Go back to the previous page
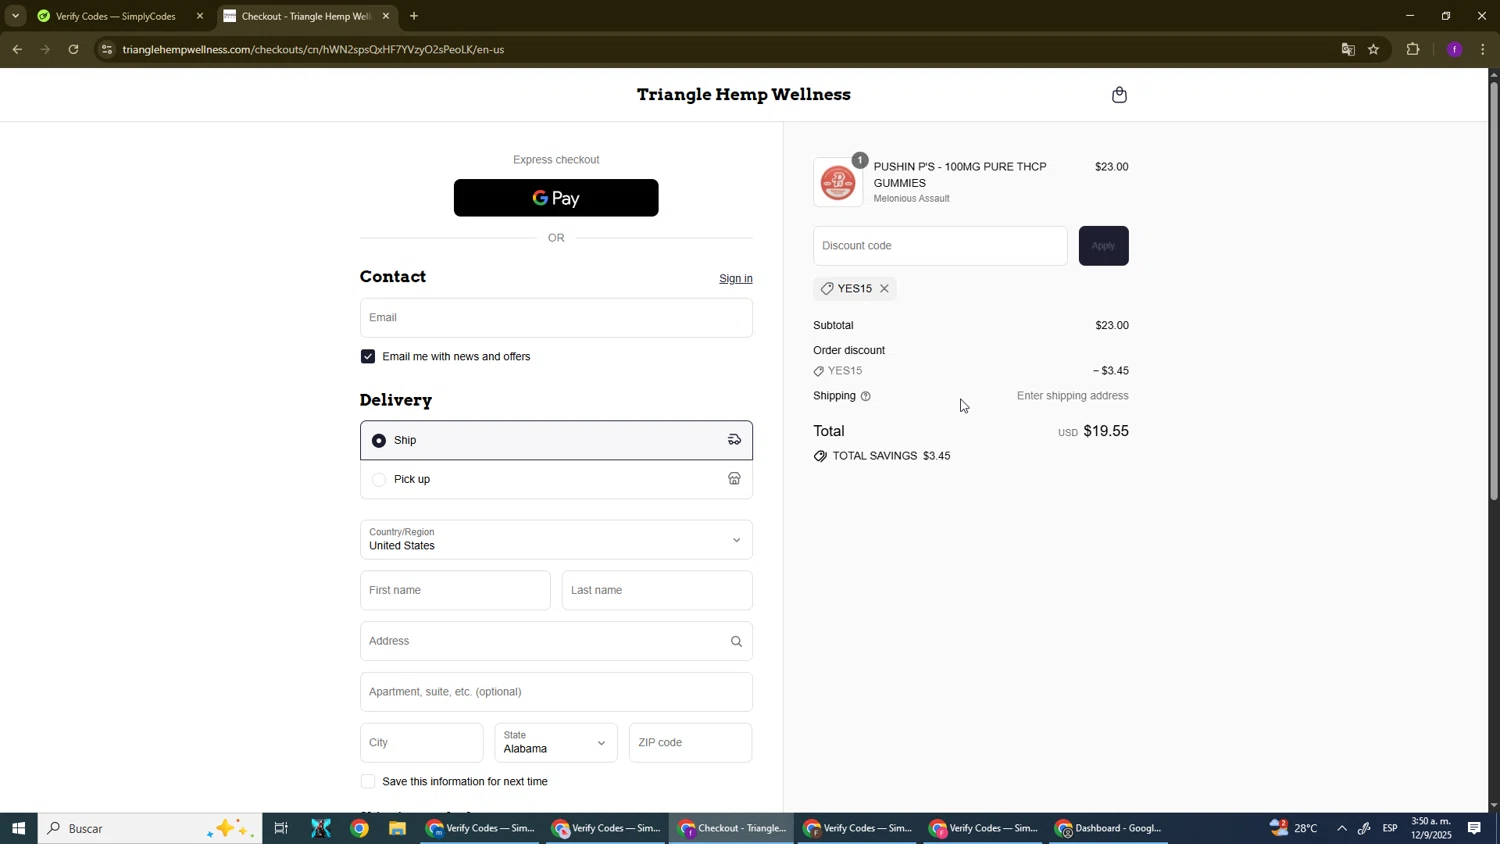Viewport: 1500px width, 844px height. [x=17, y=49]
